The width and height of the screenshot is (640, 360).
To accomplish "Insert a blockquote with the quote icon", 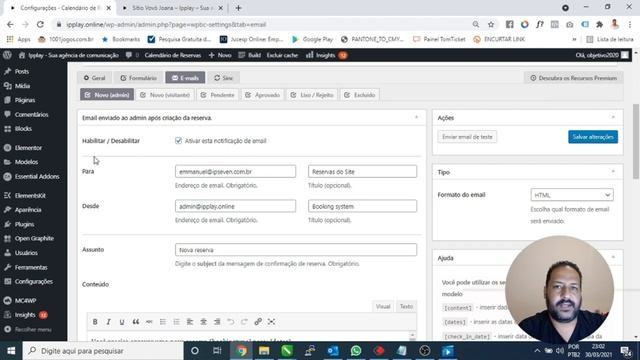I will (136, 322).
